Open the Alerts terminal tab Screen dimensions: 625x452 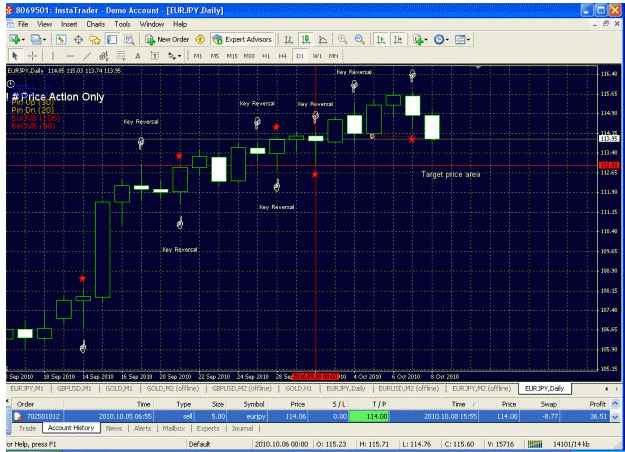pos(142,428)
